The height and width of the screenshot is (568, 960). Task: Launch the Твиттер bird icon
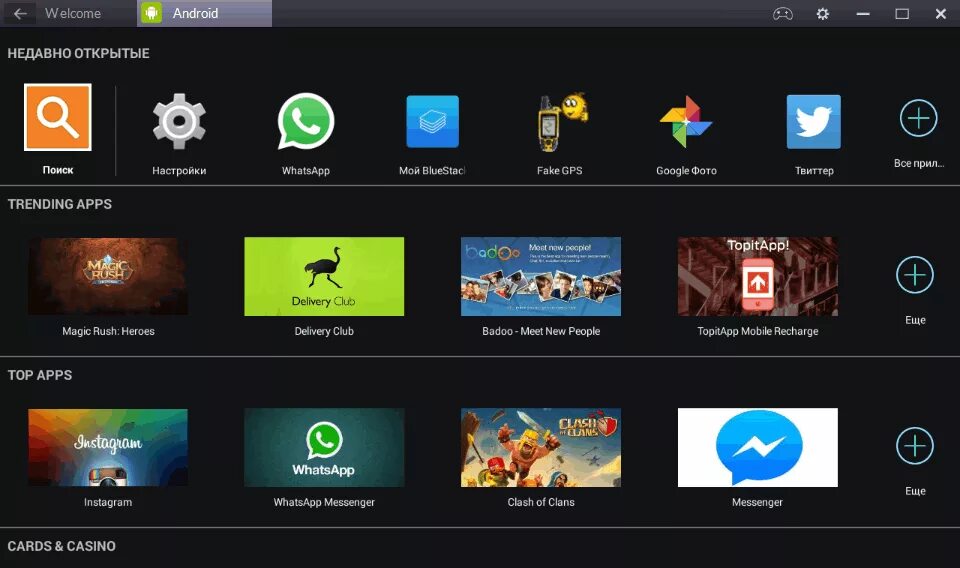coord(814,121)
